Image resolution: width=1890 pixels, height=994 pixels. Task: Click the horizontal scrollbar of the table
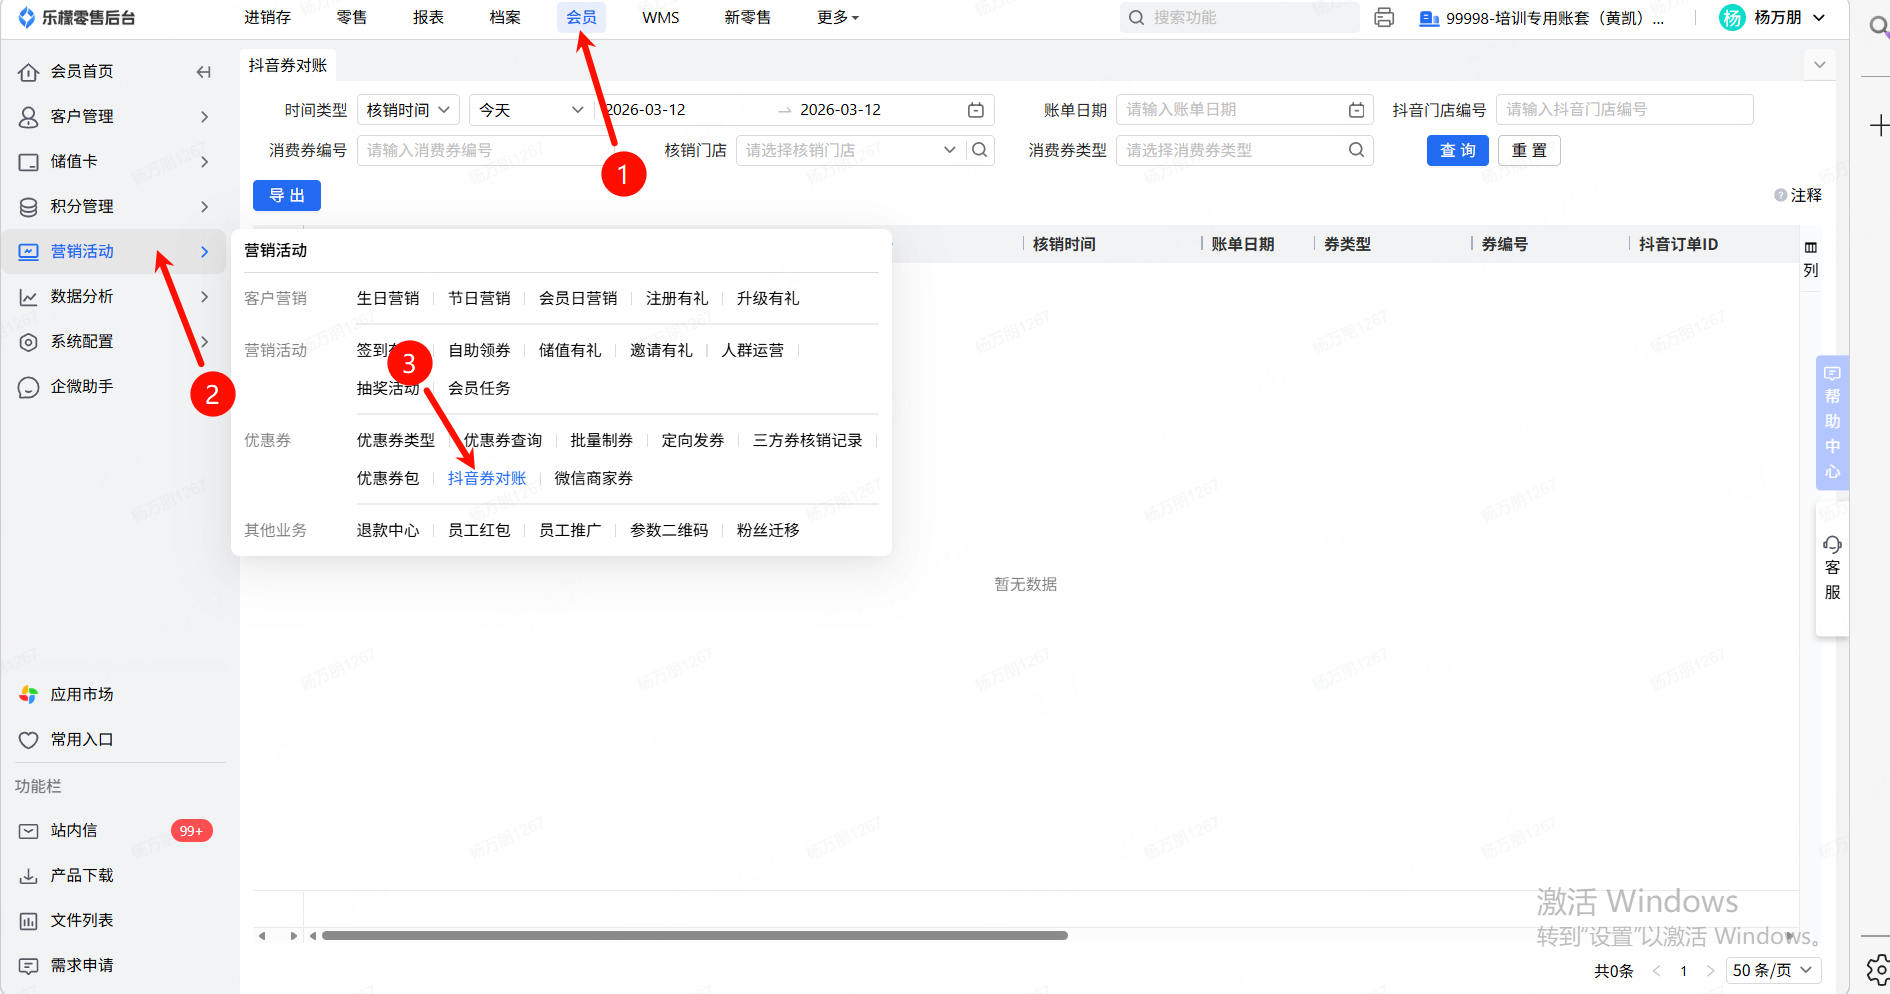pyautogui.click(x=694, y=936)
